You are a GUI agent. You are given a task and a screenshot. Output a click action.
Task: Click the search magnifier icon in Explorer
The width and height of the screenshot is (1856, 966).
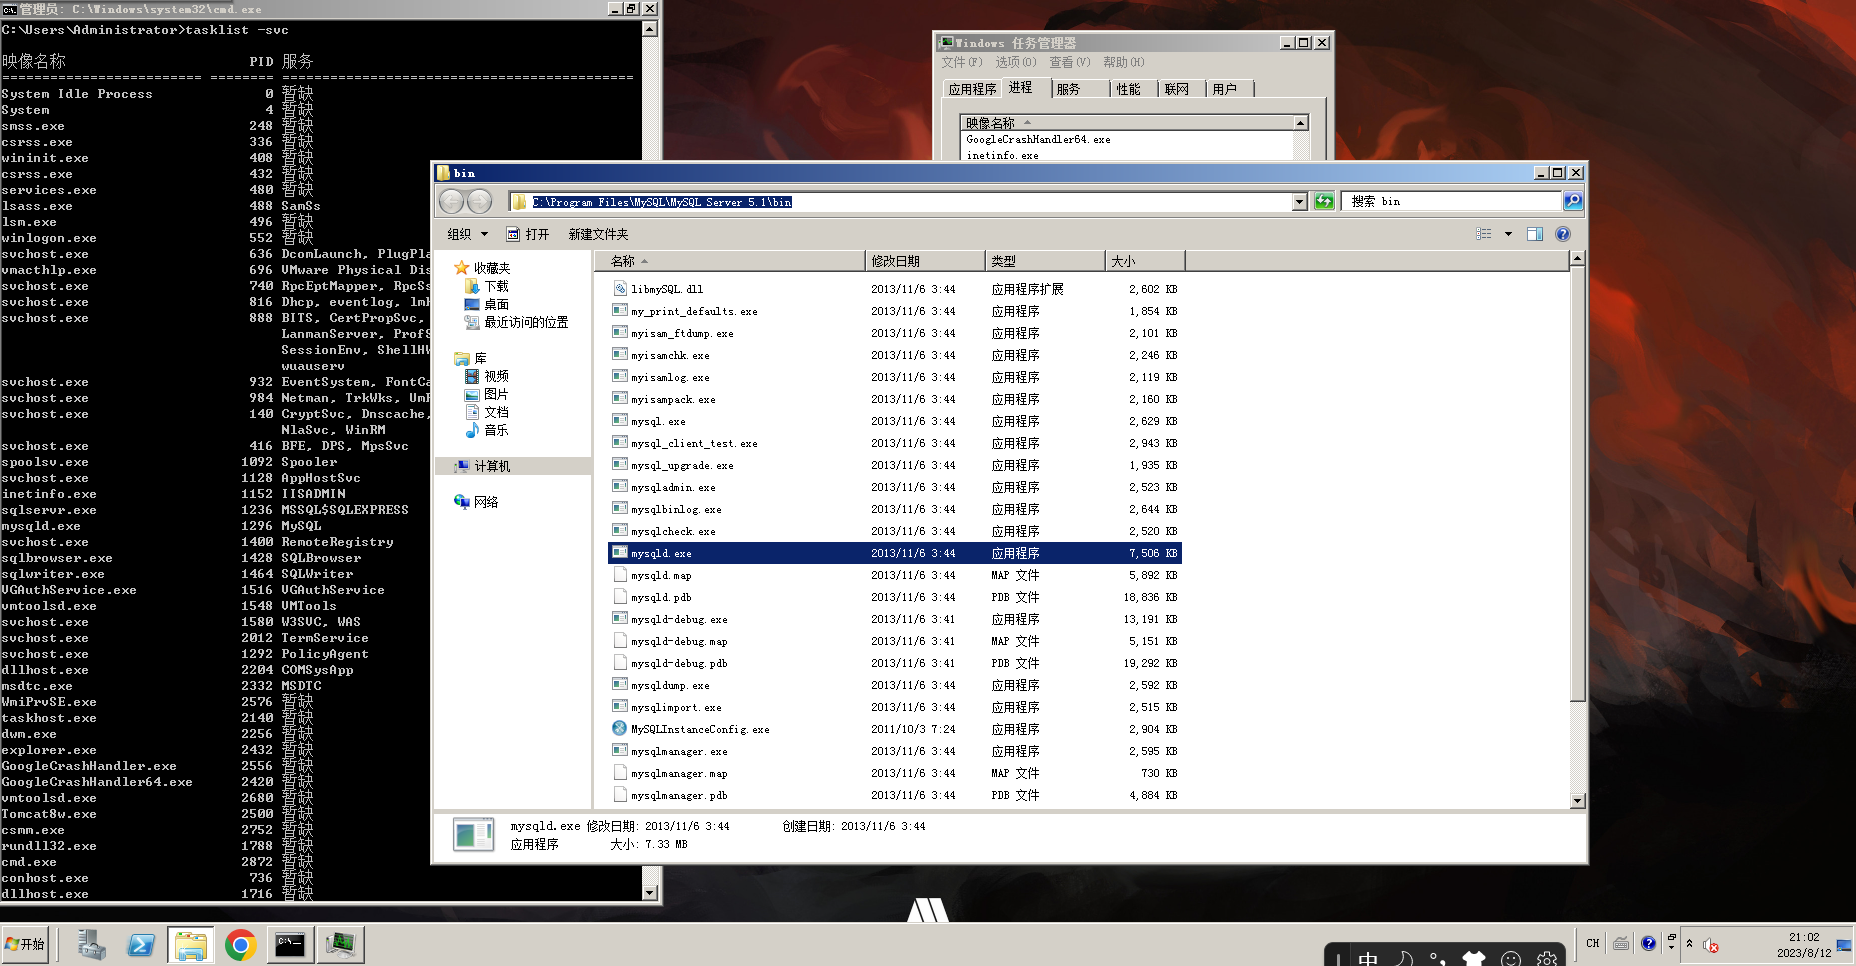pos(1572,201)
